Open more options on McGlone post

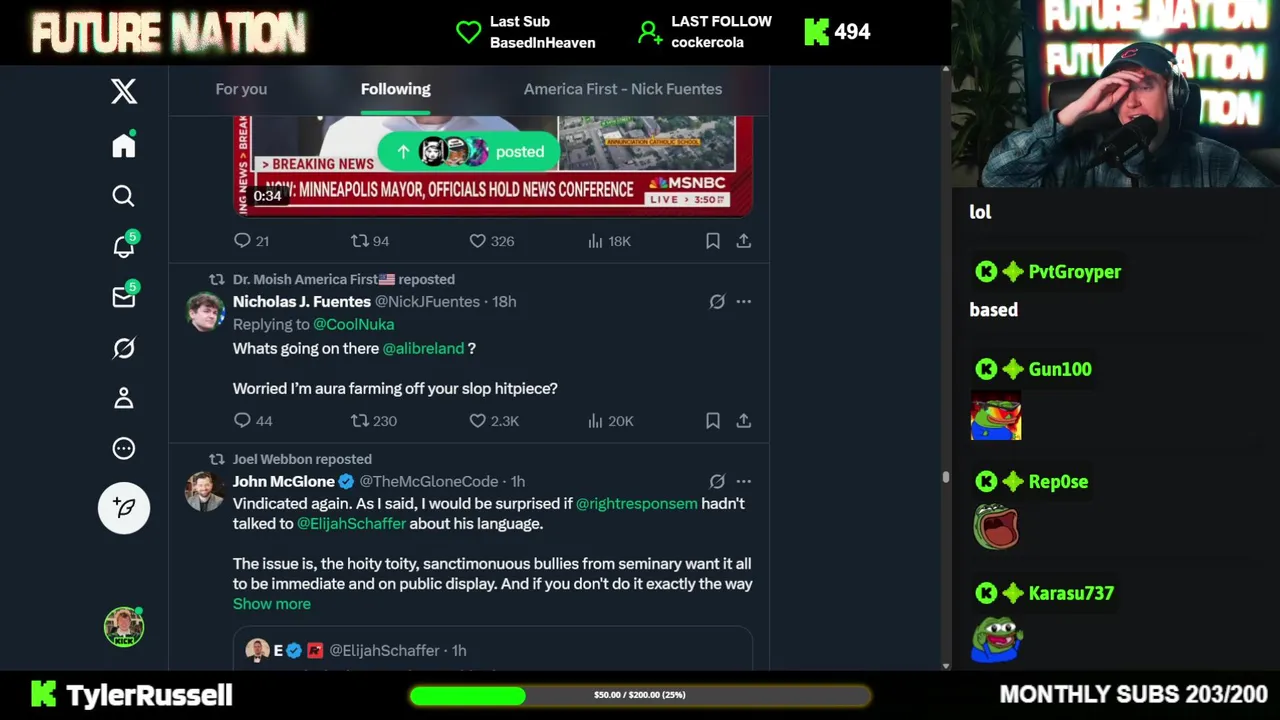[744, 481]
